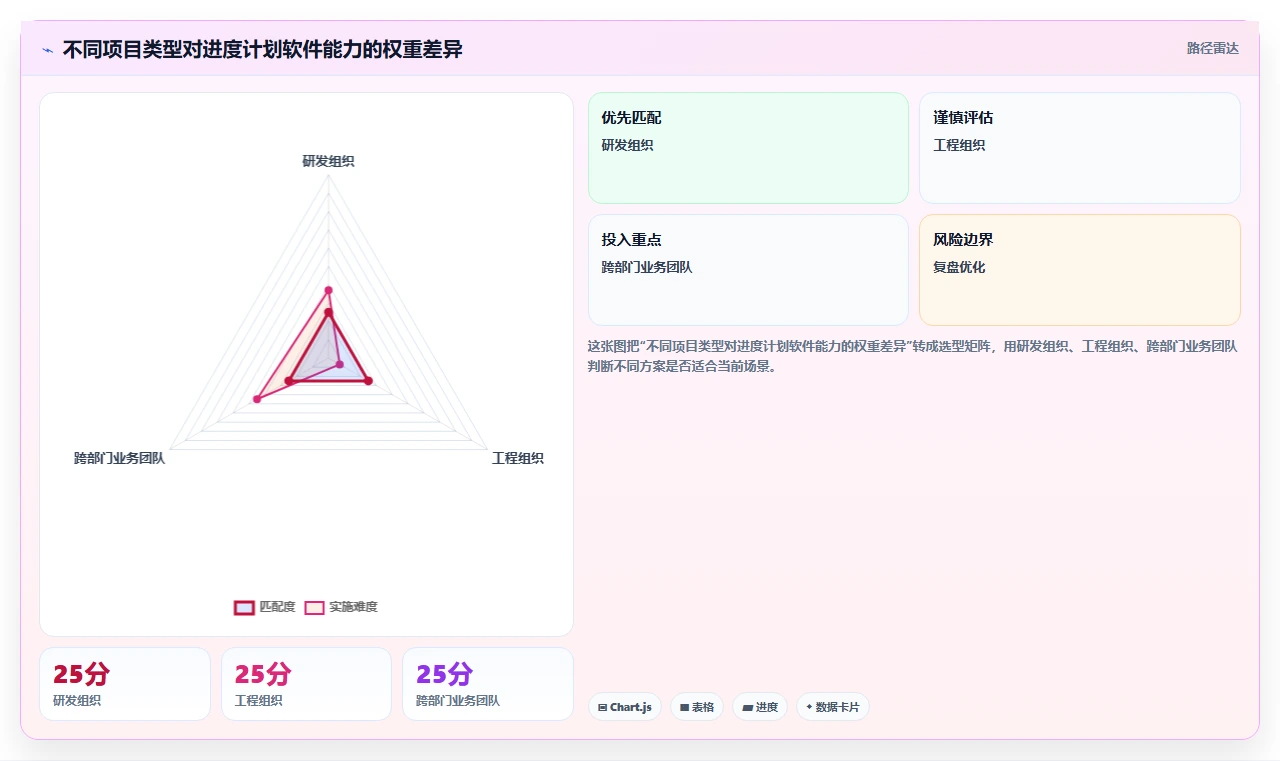Click the 工程组织 radar axis label
This screenshot has width=1280, height=761.
518,458
